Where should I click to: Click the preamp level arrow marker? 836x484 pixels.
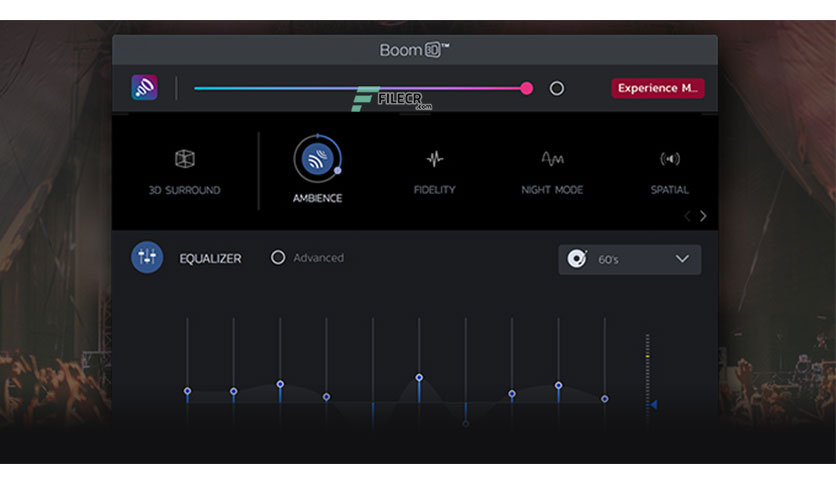click(x=654, y=405)
